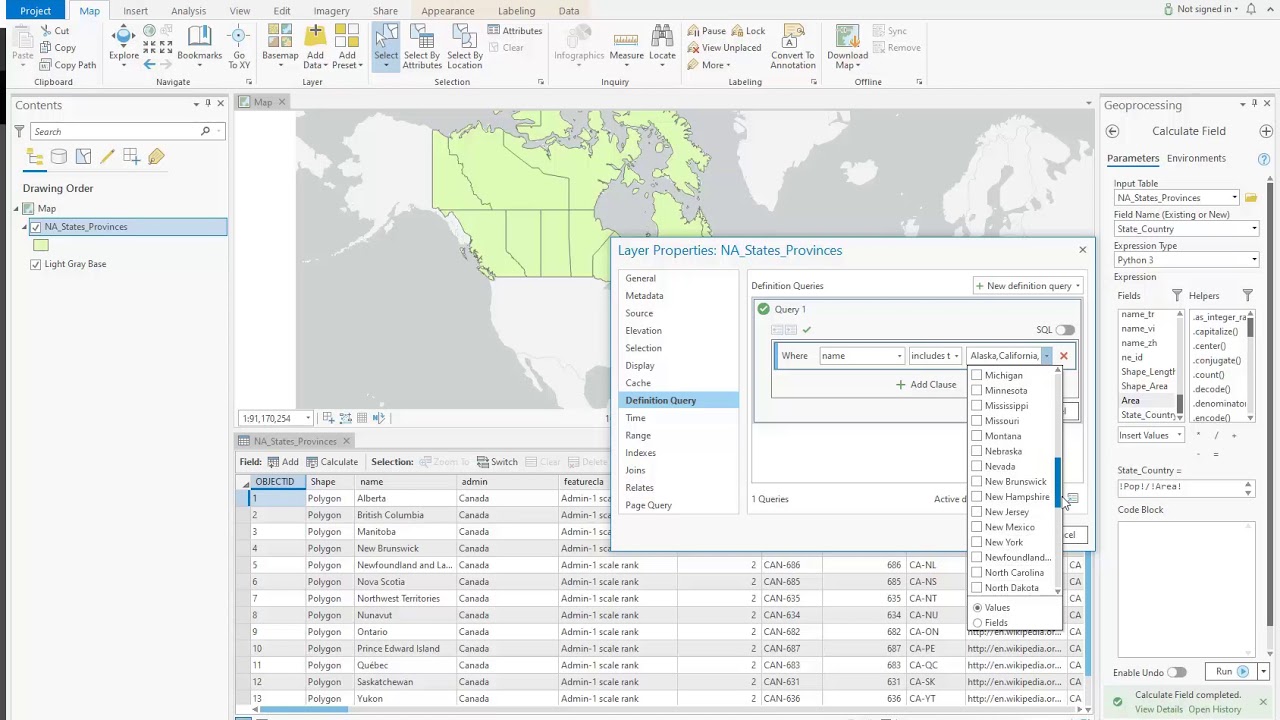Open the 'includes' operator dropdown

pos(956,356)
